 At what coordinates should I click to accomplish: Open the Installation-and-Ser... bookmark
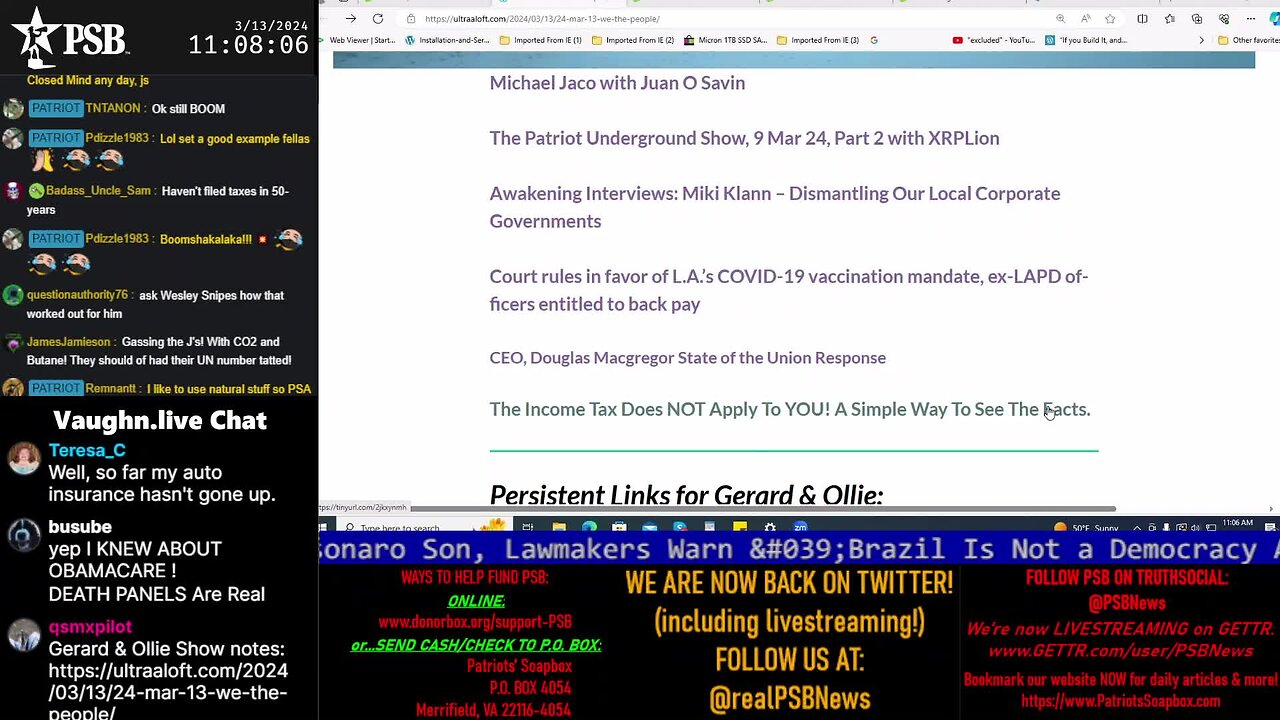[448, 40]
